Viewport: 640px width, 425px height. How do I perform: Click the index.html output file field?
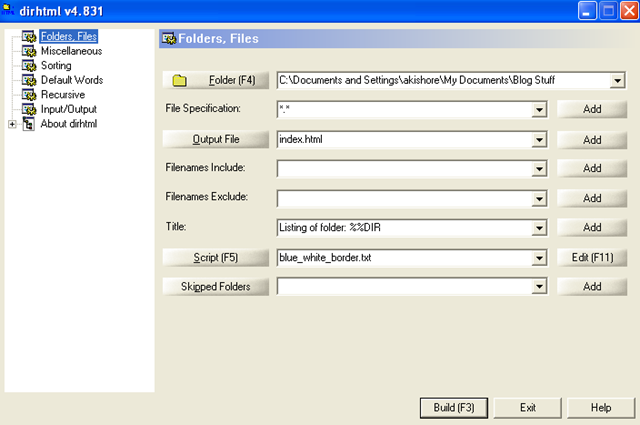(404, 140)
